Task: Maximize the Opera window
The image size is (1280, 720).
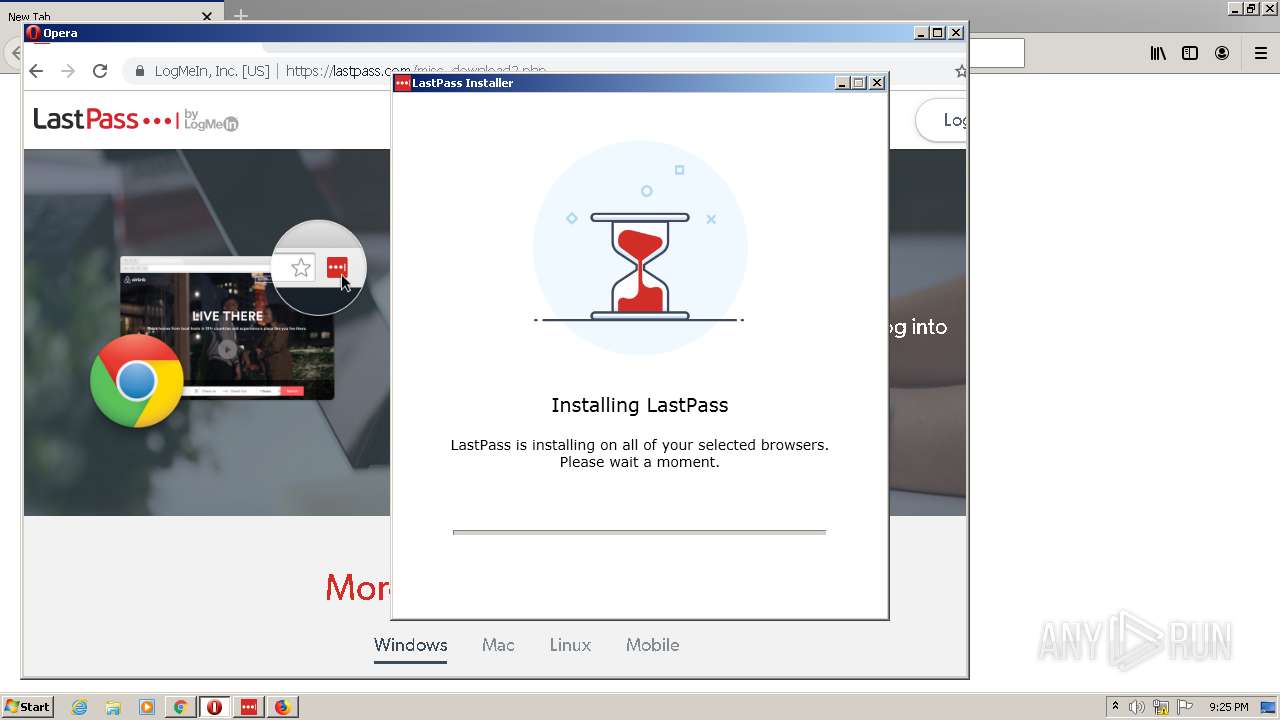Action: point(938,33)
